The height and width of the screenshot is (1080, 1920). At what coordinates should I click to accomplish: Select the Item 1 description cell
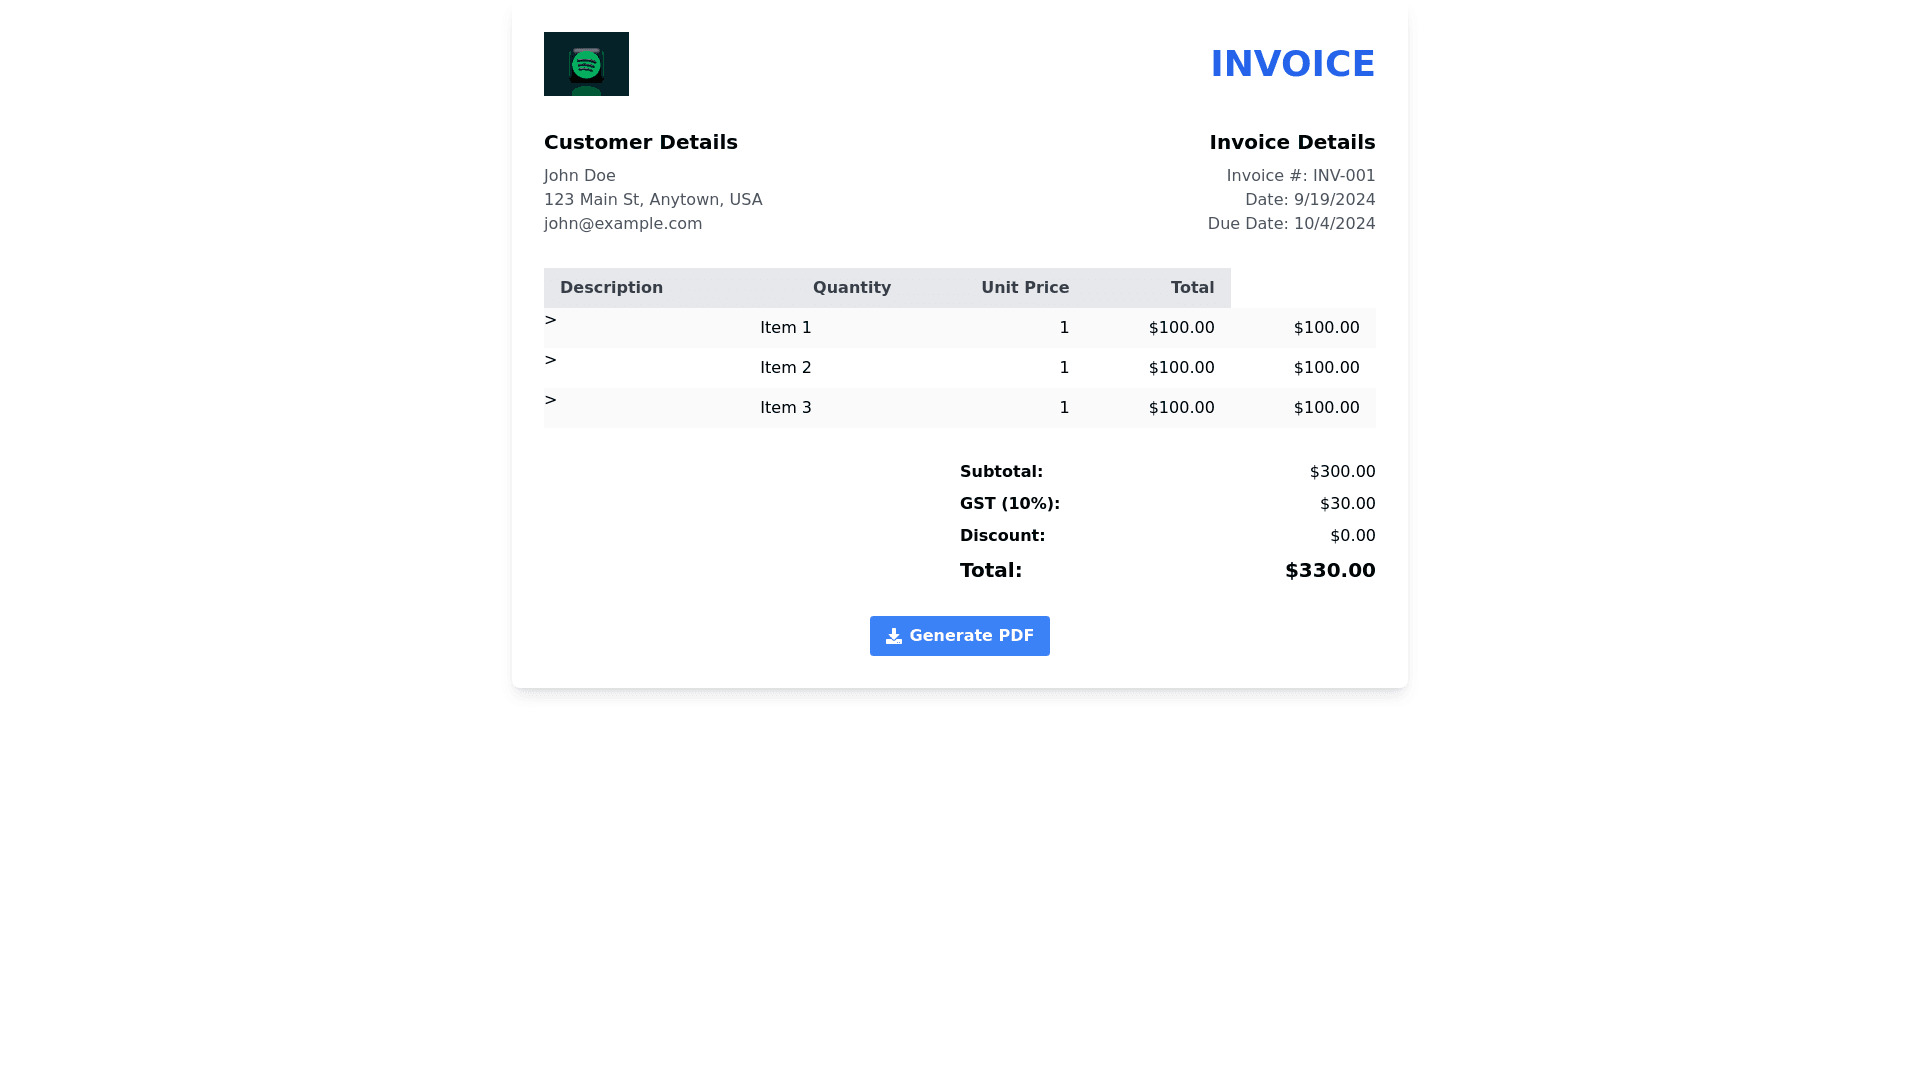(785, 328)
